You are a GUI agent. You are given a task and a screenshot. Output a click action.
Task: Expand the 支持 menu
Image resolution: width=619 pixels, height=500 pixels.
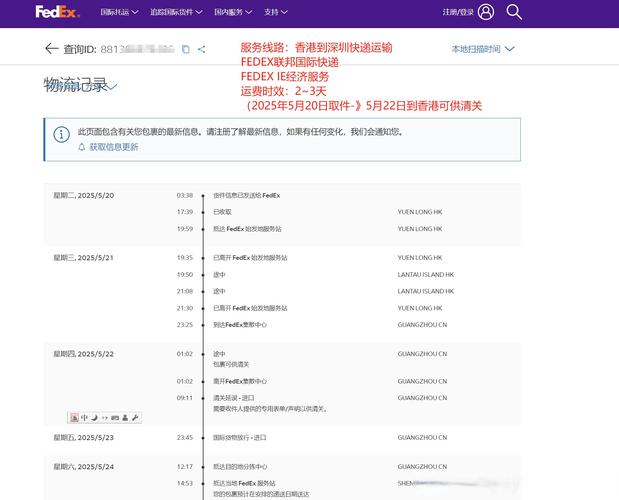tap(276, 12)
